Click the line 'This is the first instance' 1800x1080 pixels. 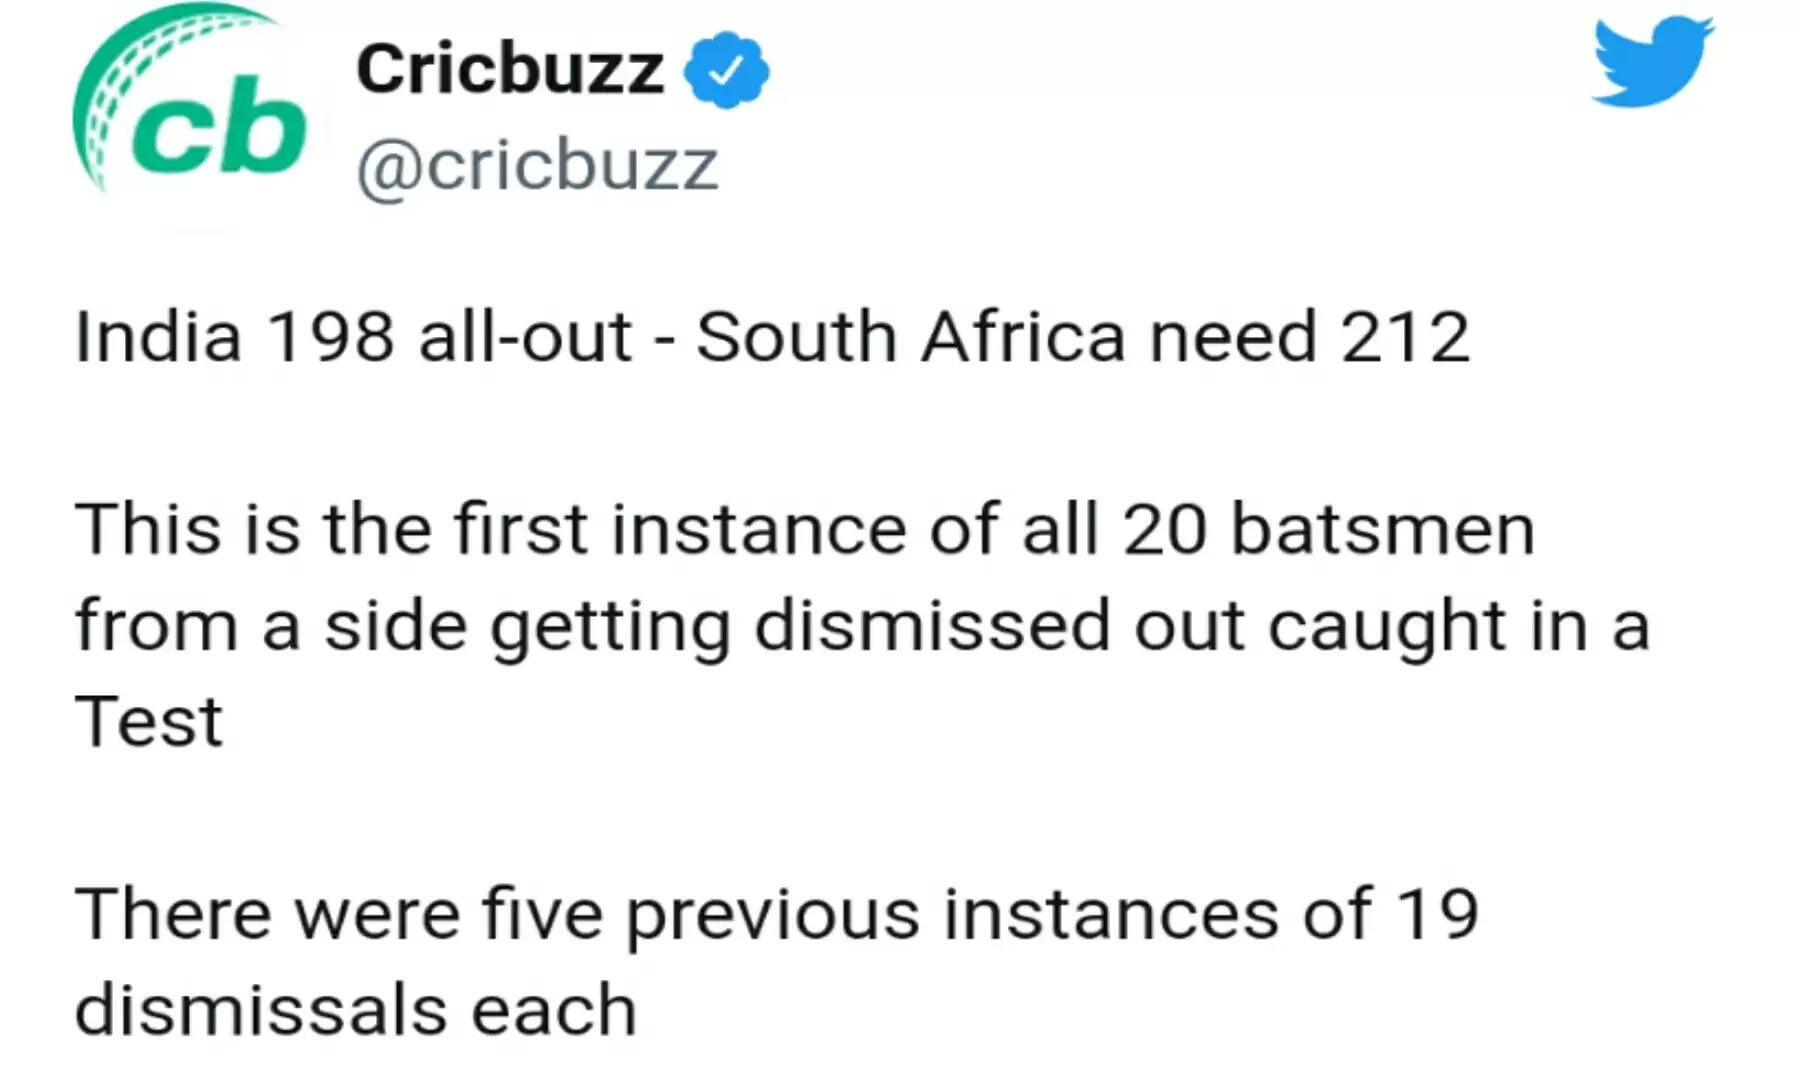(x=805, y=529)
